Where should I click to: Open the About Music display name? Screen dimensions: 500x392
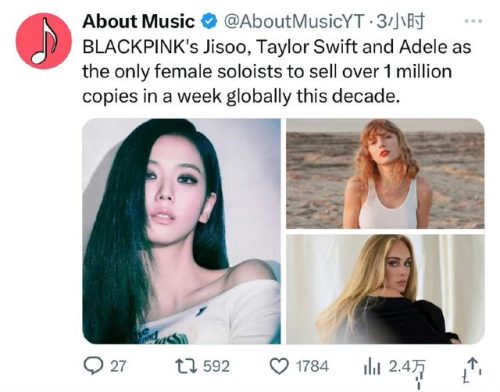pyautogui.click(x=138, y=22)
